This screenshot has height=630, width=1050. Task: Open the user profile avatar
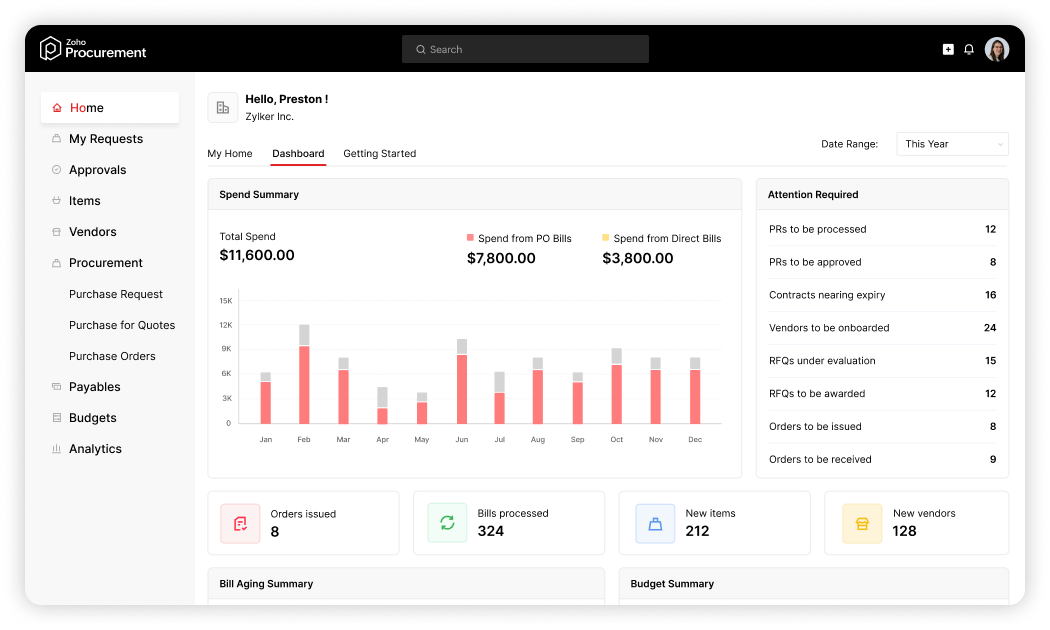996,50
